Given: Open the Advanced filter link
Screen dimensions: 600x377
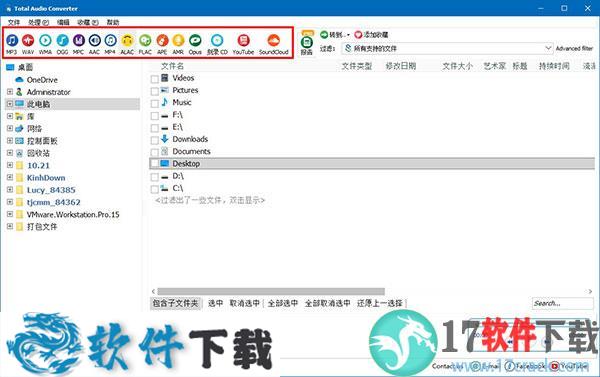Looking at the screenshot, I should tap(574, 49).
